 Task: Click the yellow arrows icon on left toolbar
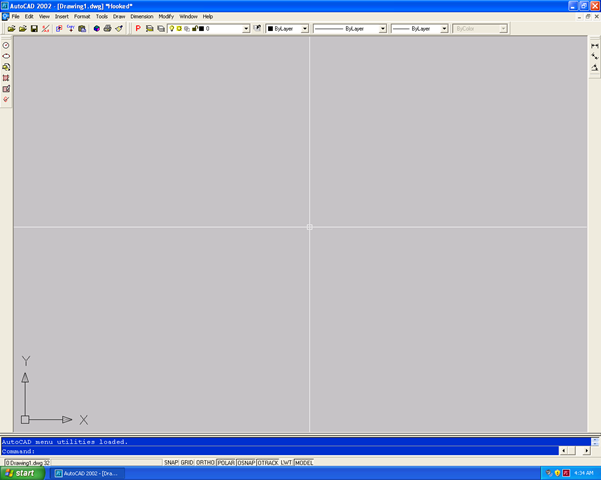6,67
